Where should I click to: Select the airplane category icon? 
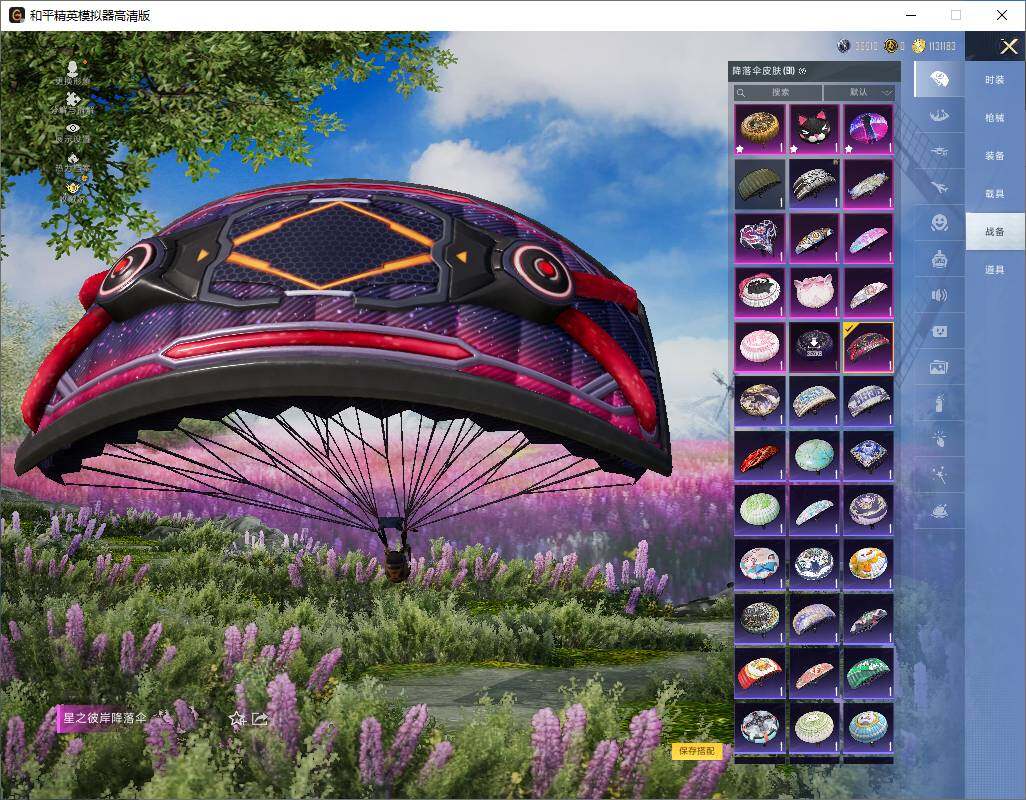tap(939, 188)
